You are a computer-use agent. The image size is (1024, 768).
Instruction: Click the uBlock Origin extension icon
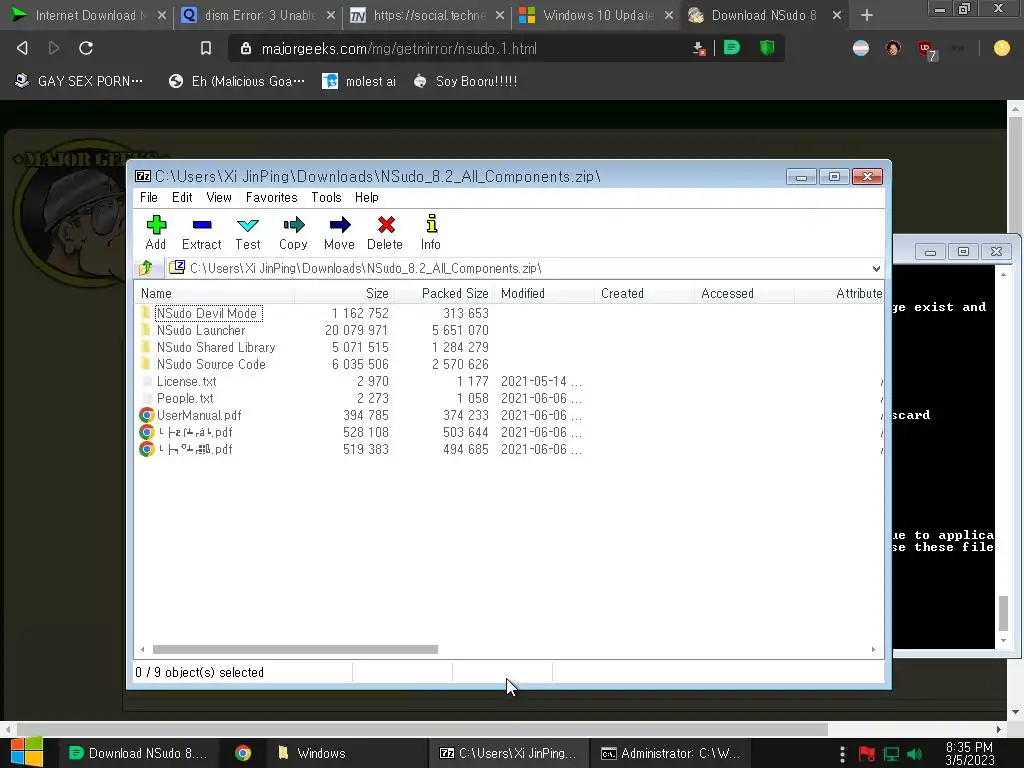pos(925,49)
